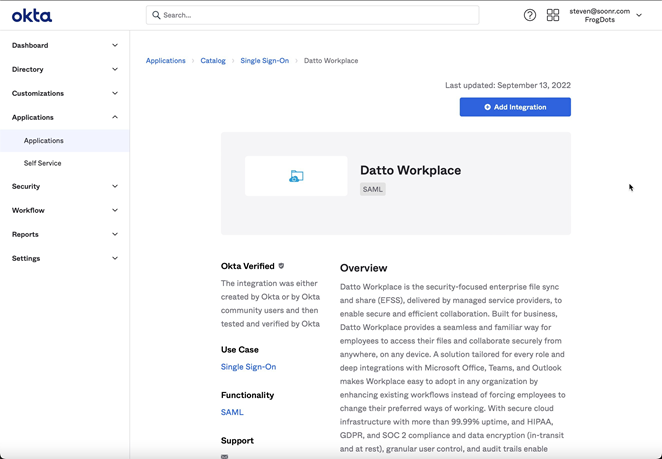Click the Okta logo
Image resolution: width=662 pixels, height=459 pixels.
(32, 15)
